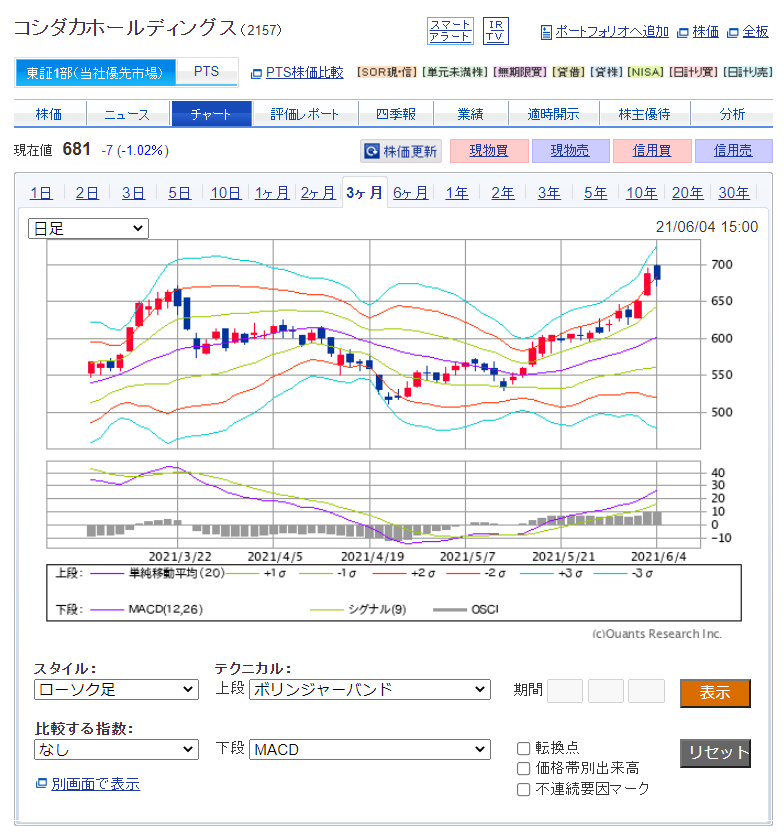
Task: Open the 全板 link
Action: [x=755, y=32]
